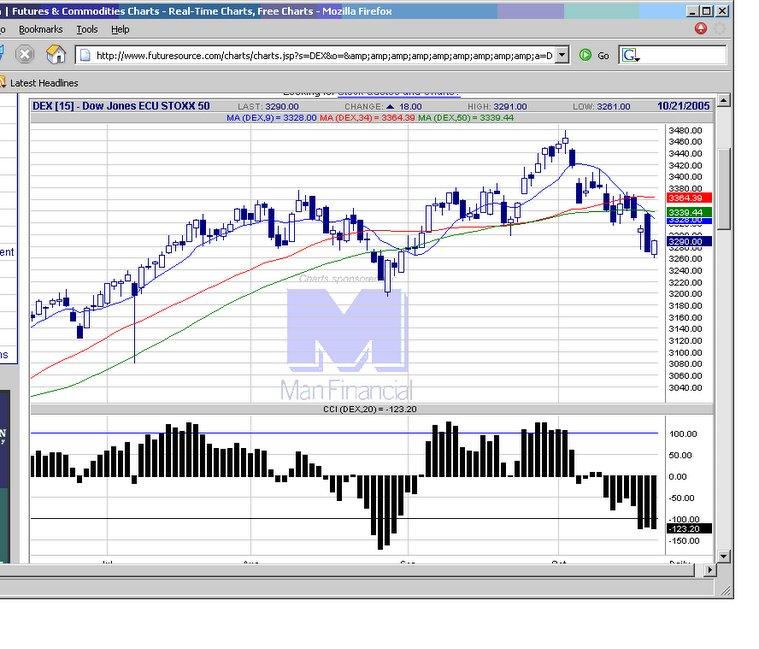Viewport: 759px width, 649px height.
Task: Click CCI (DEX,20) = -123.20 label
Action: [x=370, y=409]
